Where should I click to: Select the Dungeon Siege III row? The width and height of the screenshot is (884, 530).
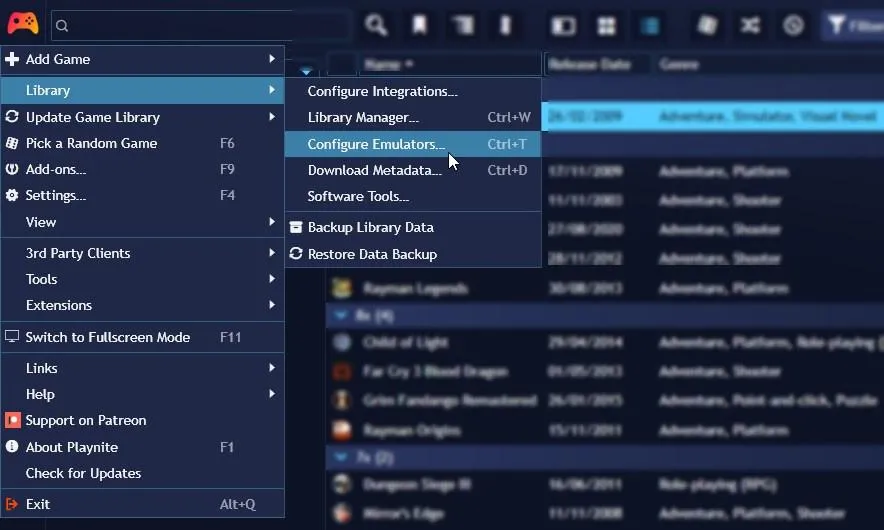coord(605,484)
